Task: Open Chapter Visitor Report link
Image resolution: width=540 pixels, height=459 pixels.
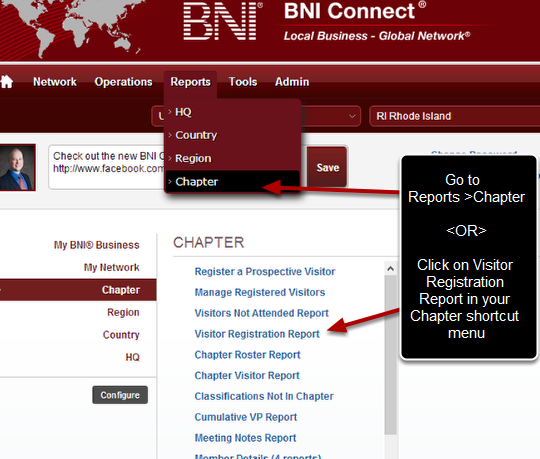Action: (x=247, y=375)
